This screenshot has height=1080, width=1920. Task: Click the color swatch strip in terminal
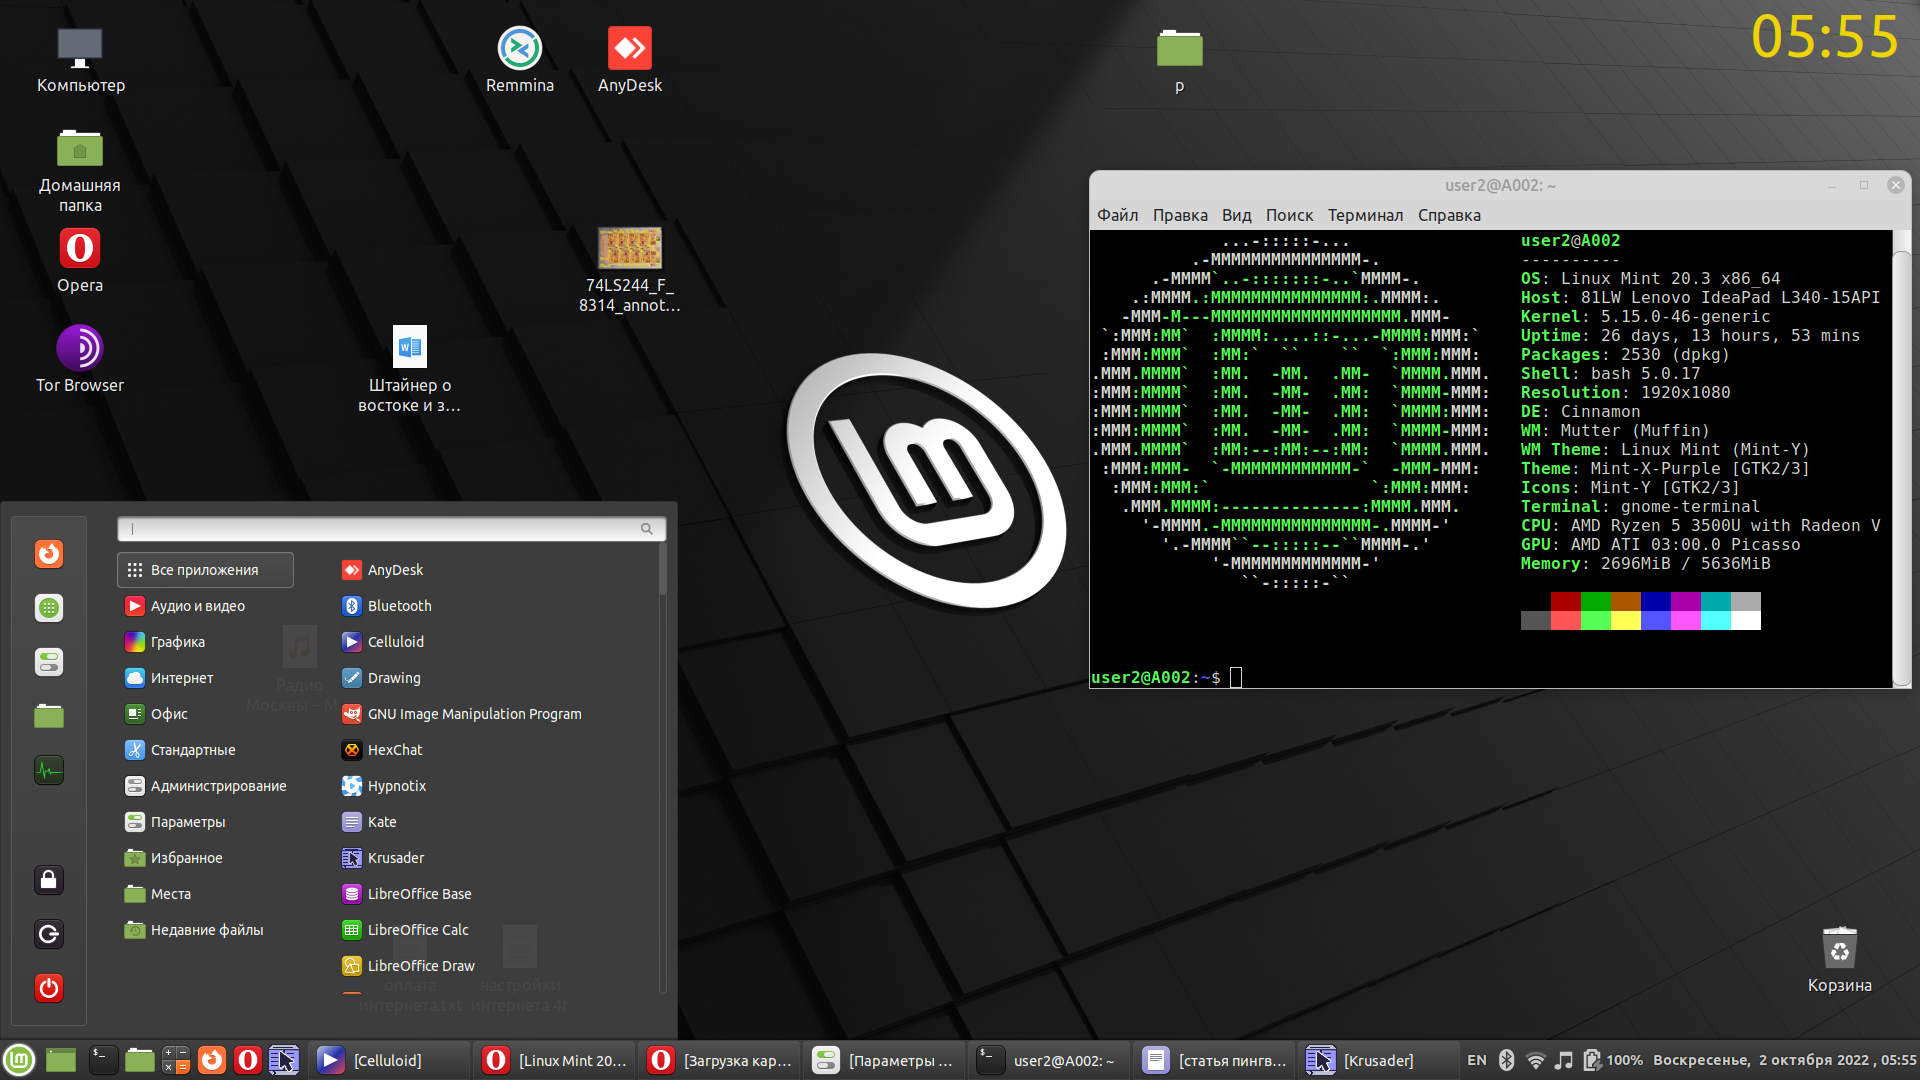[1642, 613]
